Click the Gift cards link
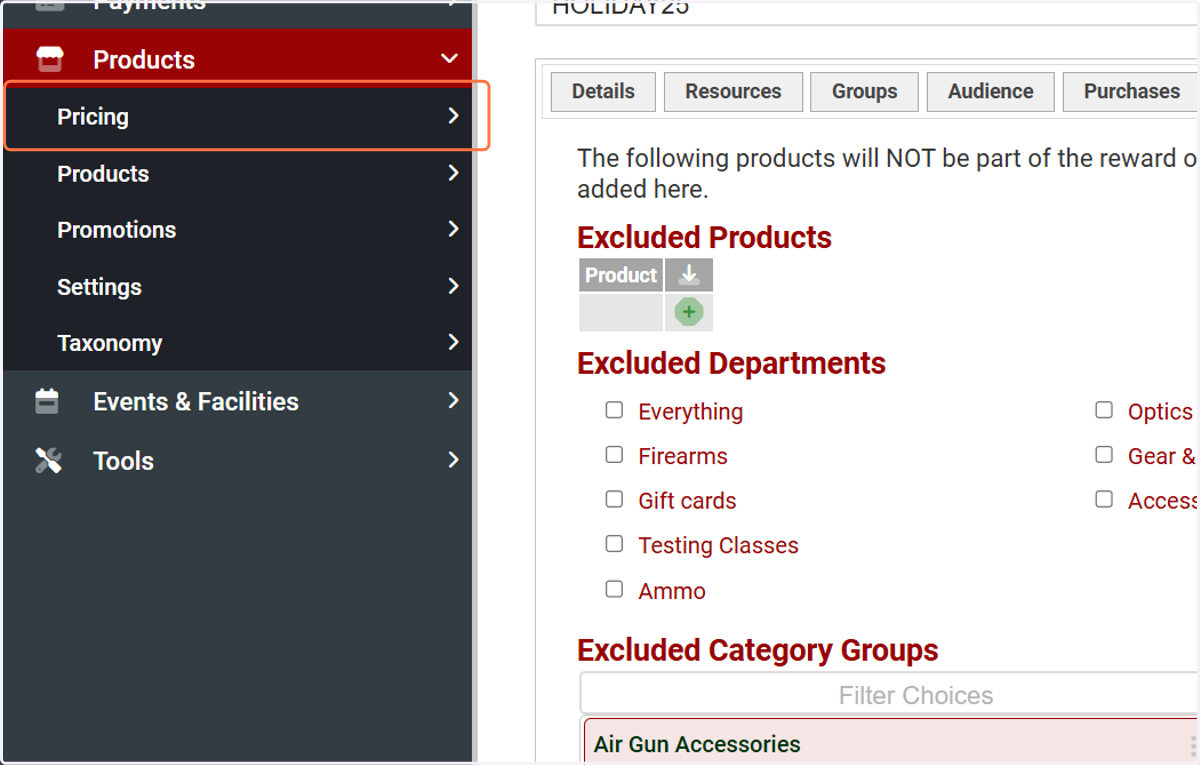Viewport: 1200px width, 765px height. tap(687, 501)
